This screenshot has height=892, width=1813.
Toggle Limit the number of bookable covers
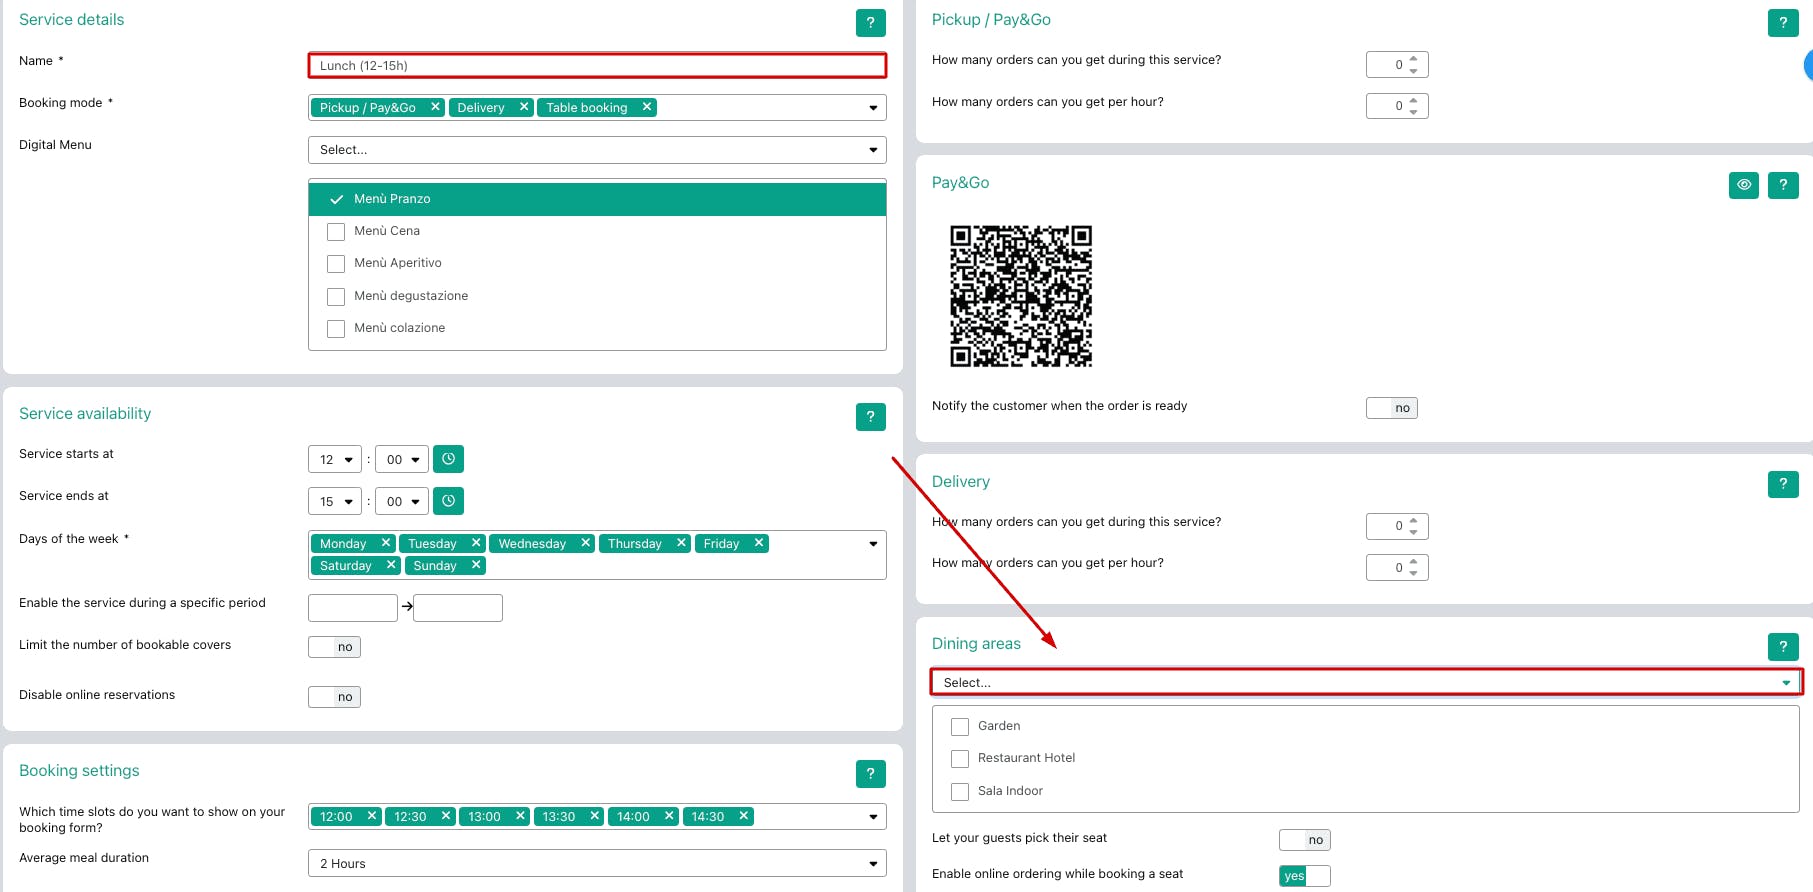(x=334, y=647)
